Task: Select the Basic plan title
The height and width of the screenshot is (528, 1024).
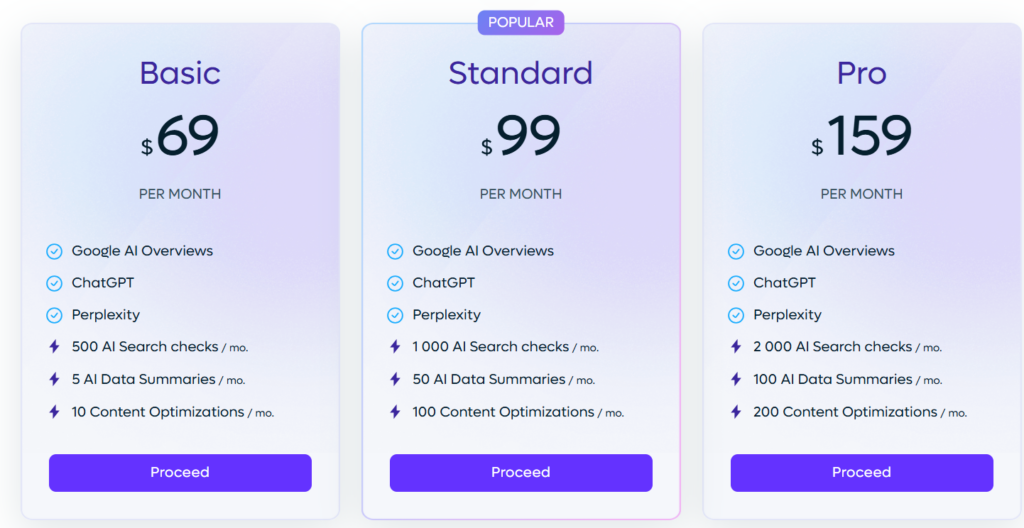Action: click(180, 73)
